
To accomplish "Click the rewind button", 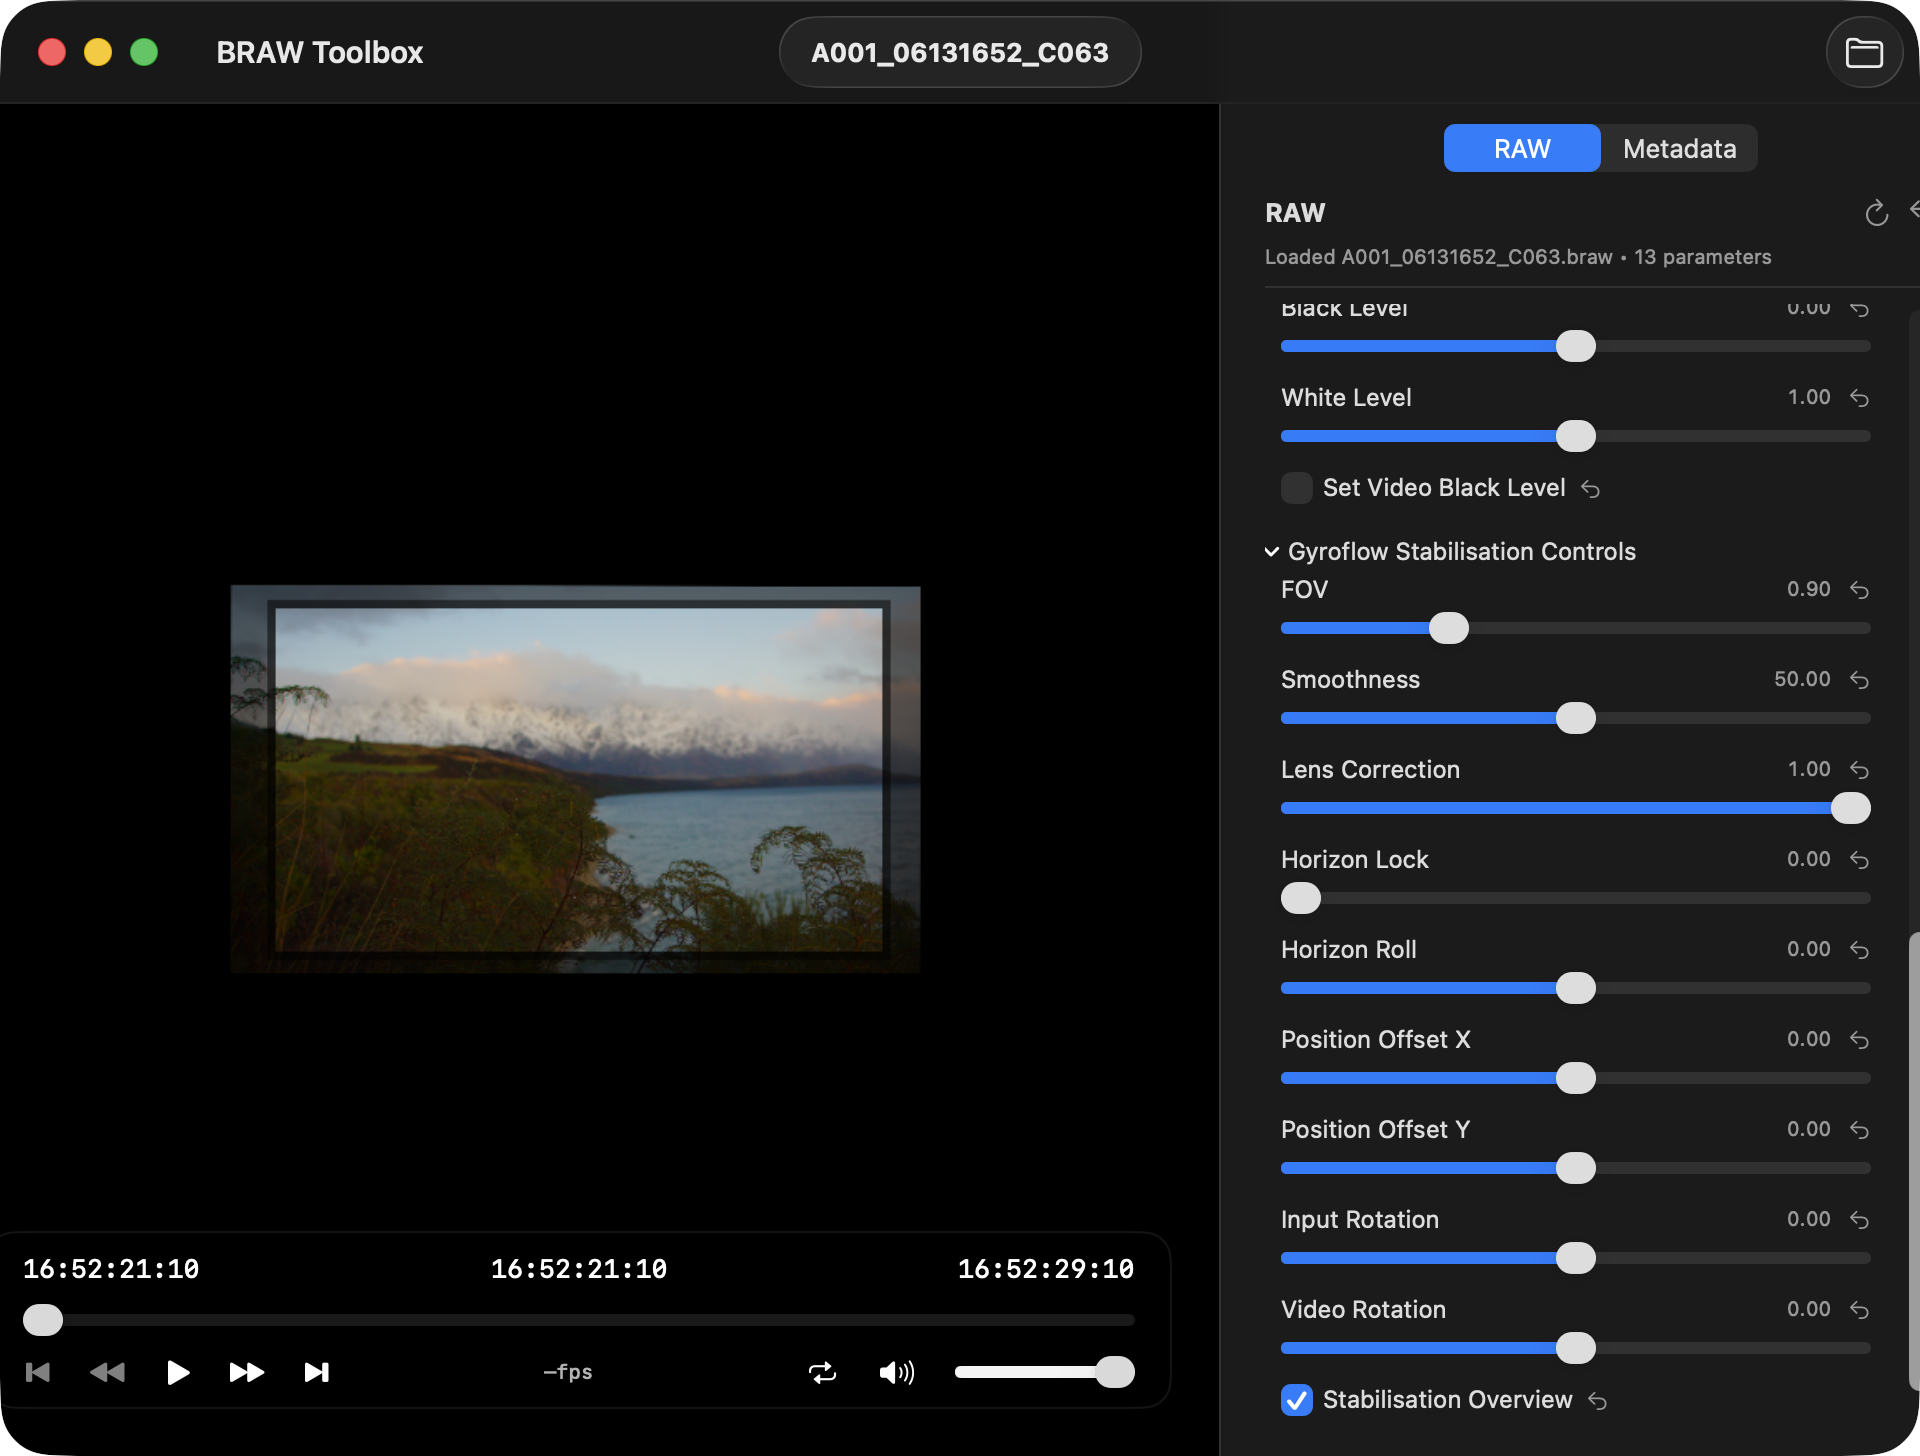I will pyautogui.click(x=107, y=1372).
